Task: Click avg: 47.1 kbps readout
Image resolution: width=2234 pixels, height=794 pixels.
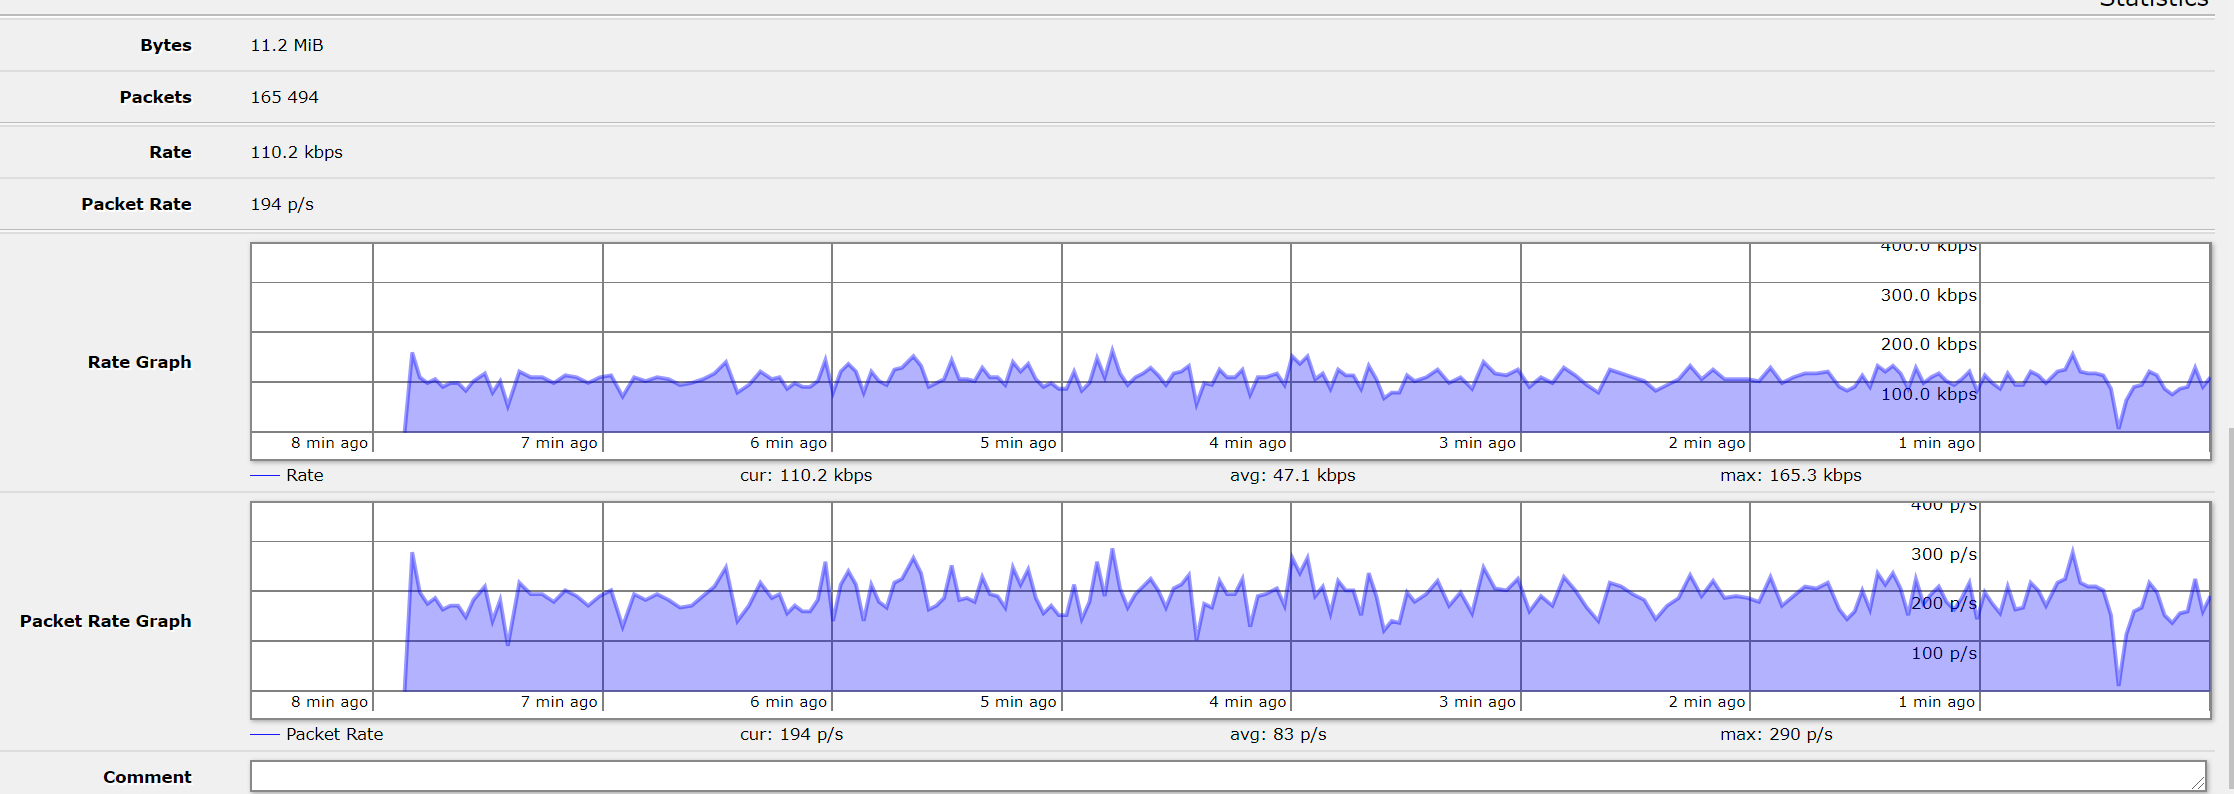Action: (1292, 475)
